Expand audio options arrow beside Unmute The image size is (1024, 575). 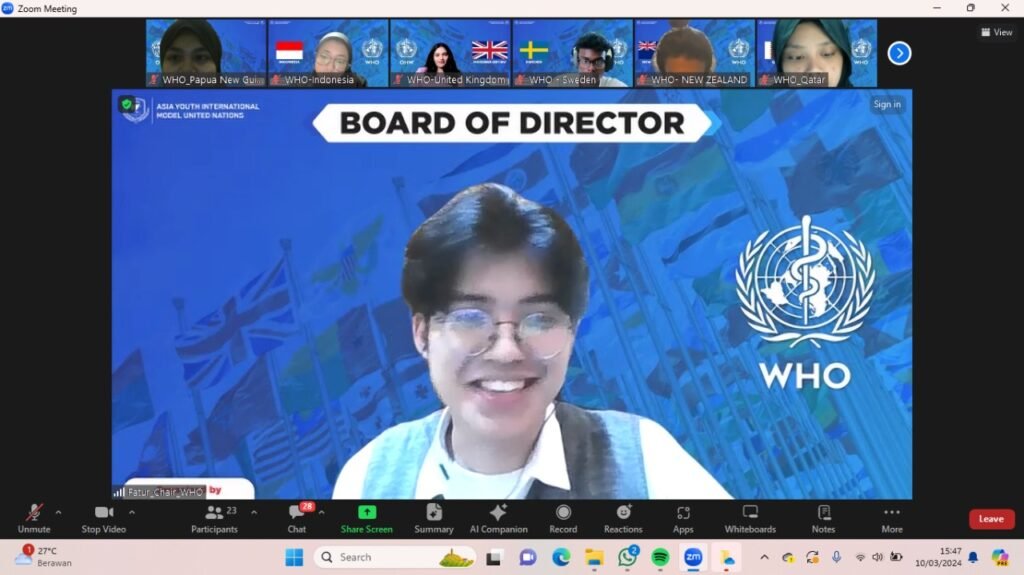click(58, 512)
